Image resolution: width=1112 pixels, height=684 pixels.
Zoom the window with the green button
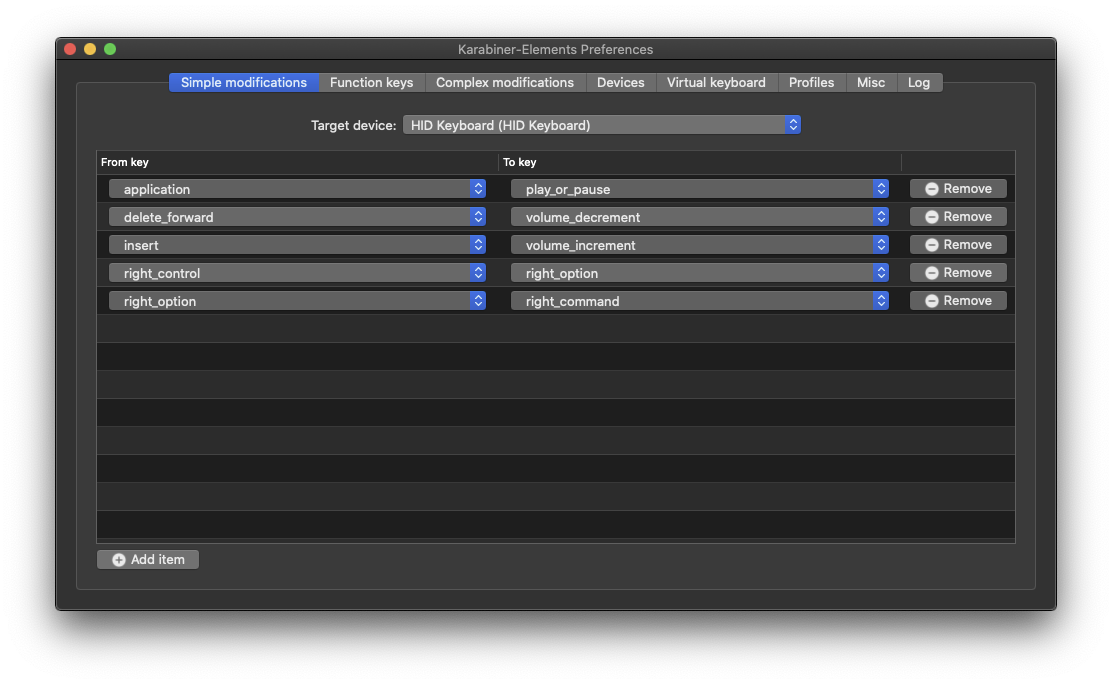[110, 49]
